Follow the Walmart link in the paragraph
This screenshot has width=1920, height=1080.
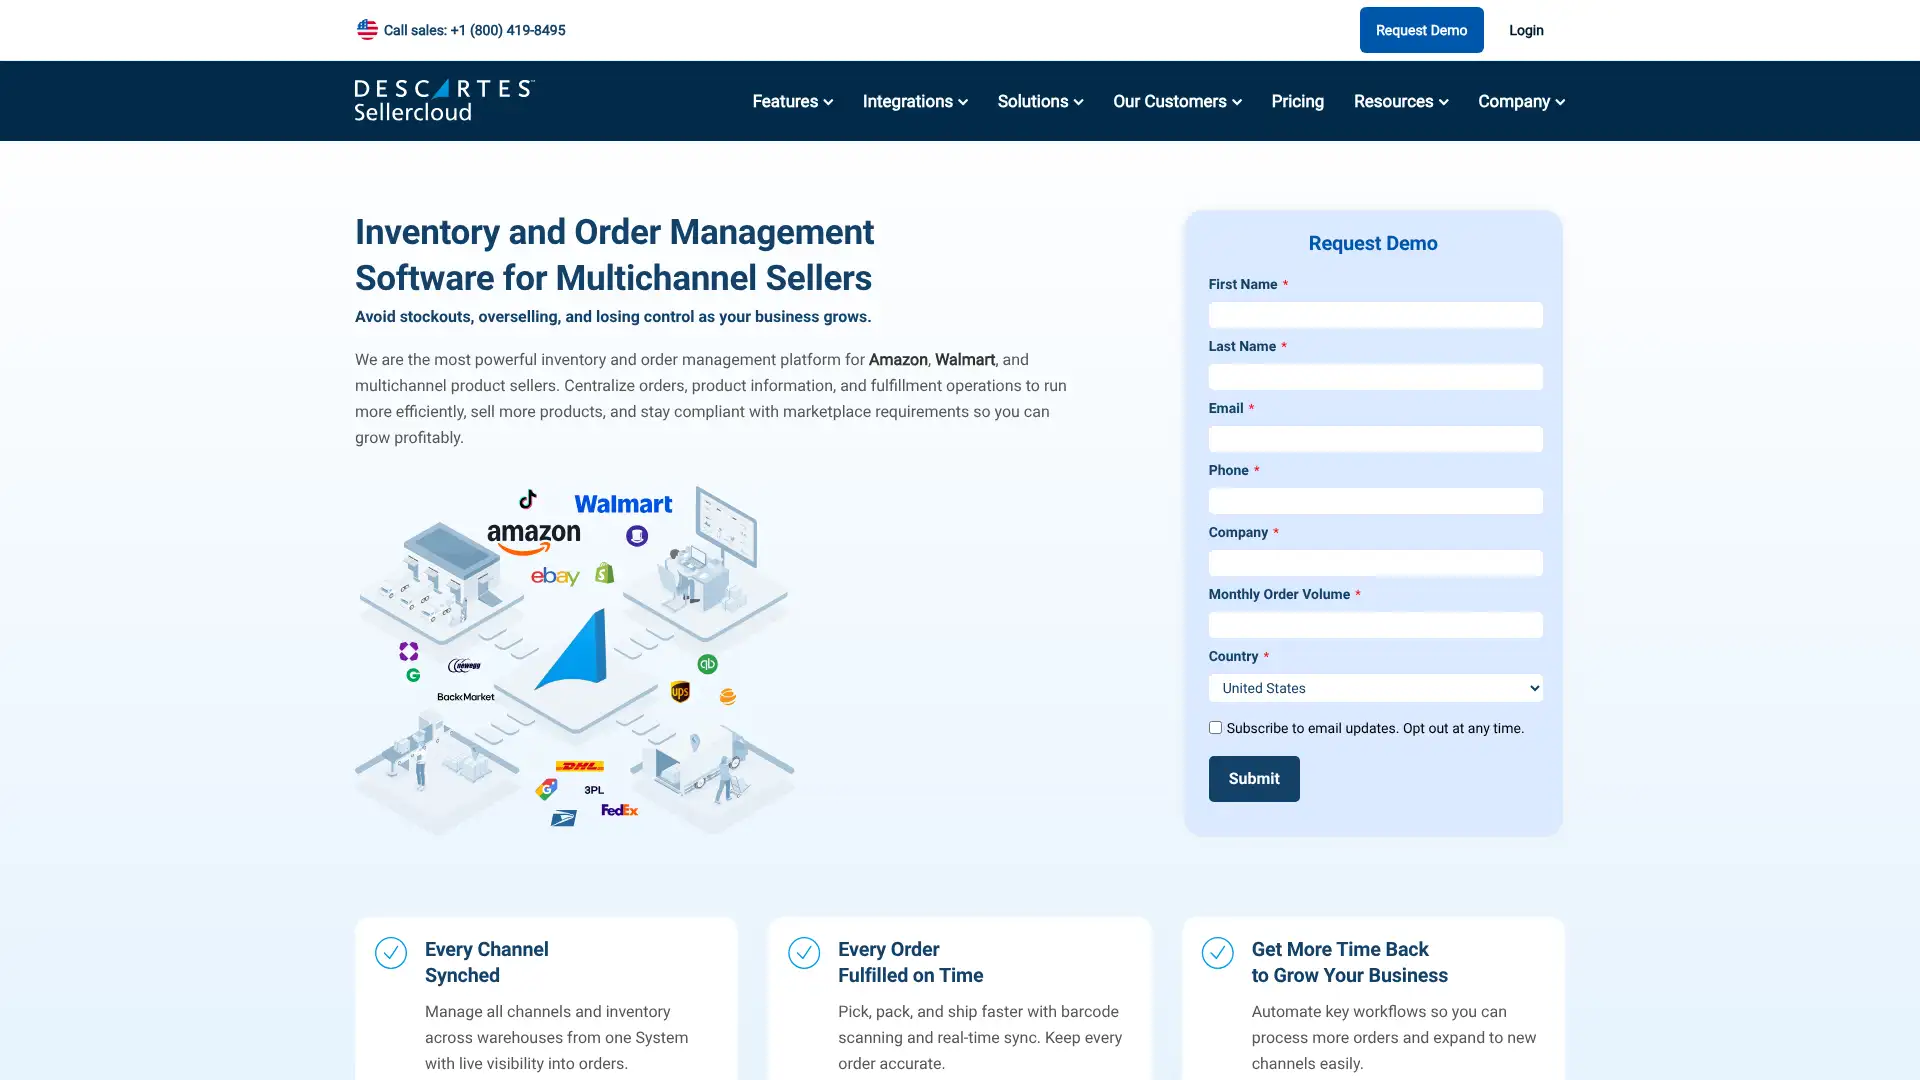[x=965, y=359]
